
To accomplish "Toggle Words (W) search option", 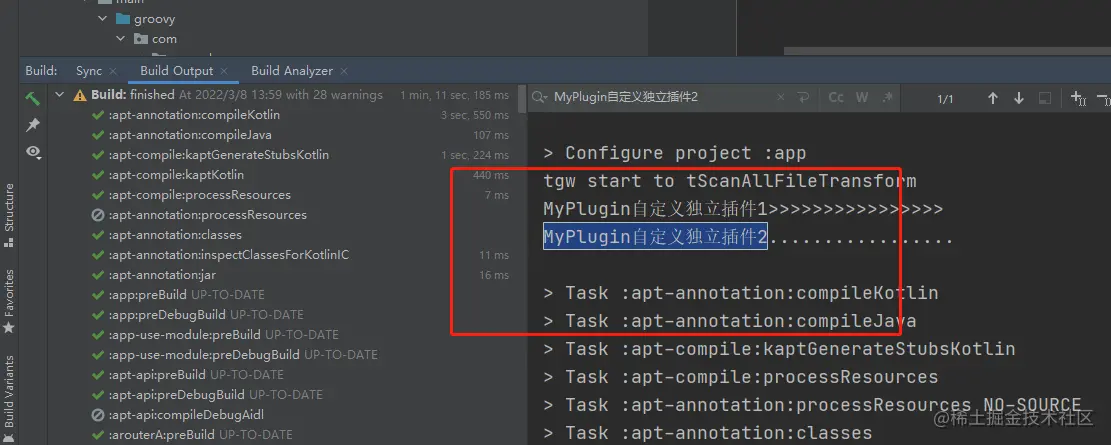I will (x=862, y=97).
